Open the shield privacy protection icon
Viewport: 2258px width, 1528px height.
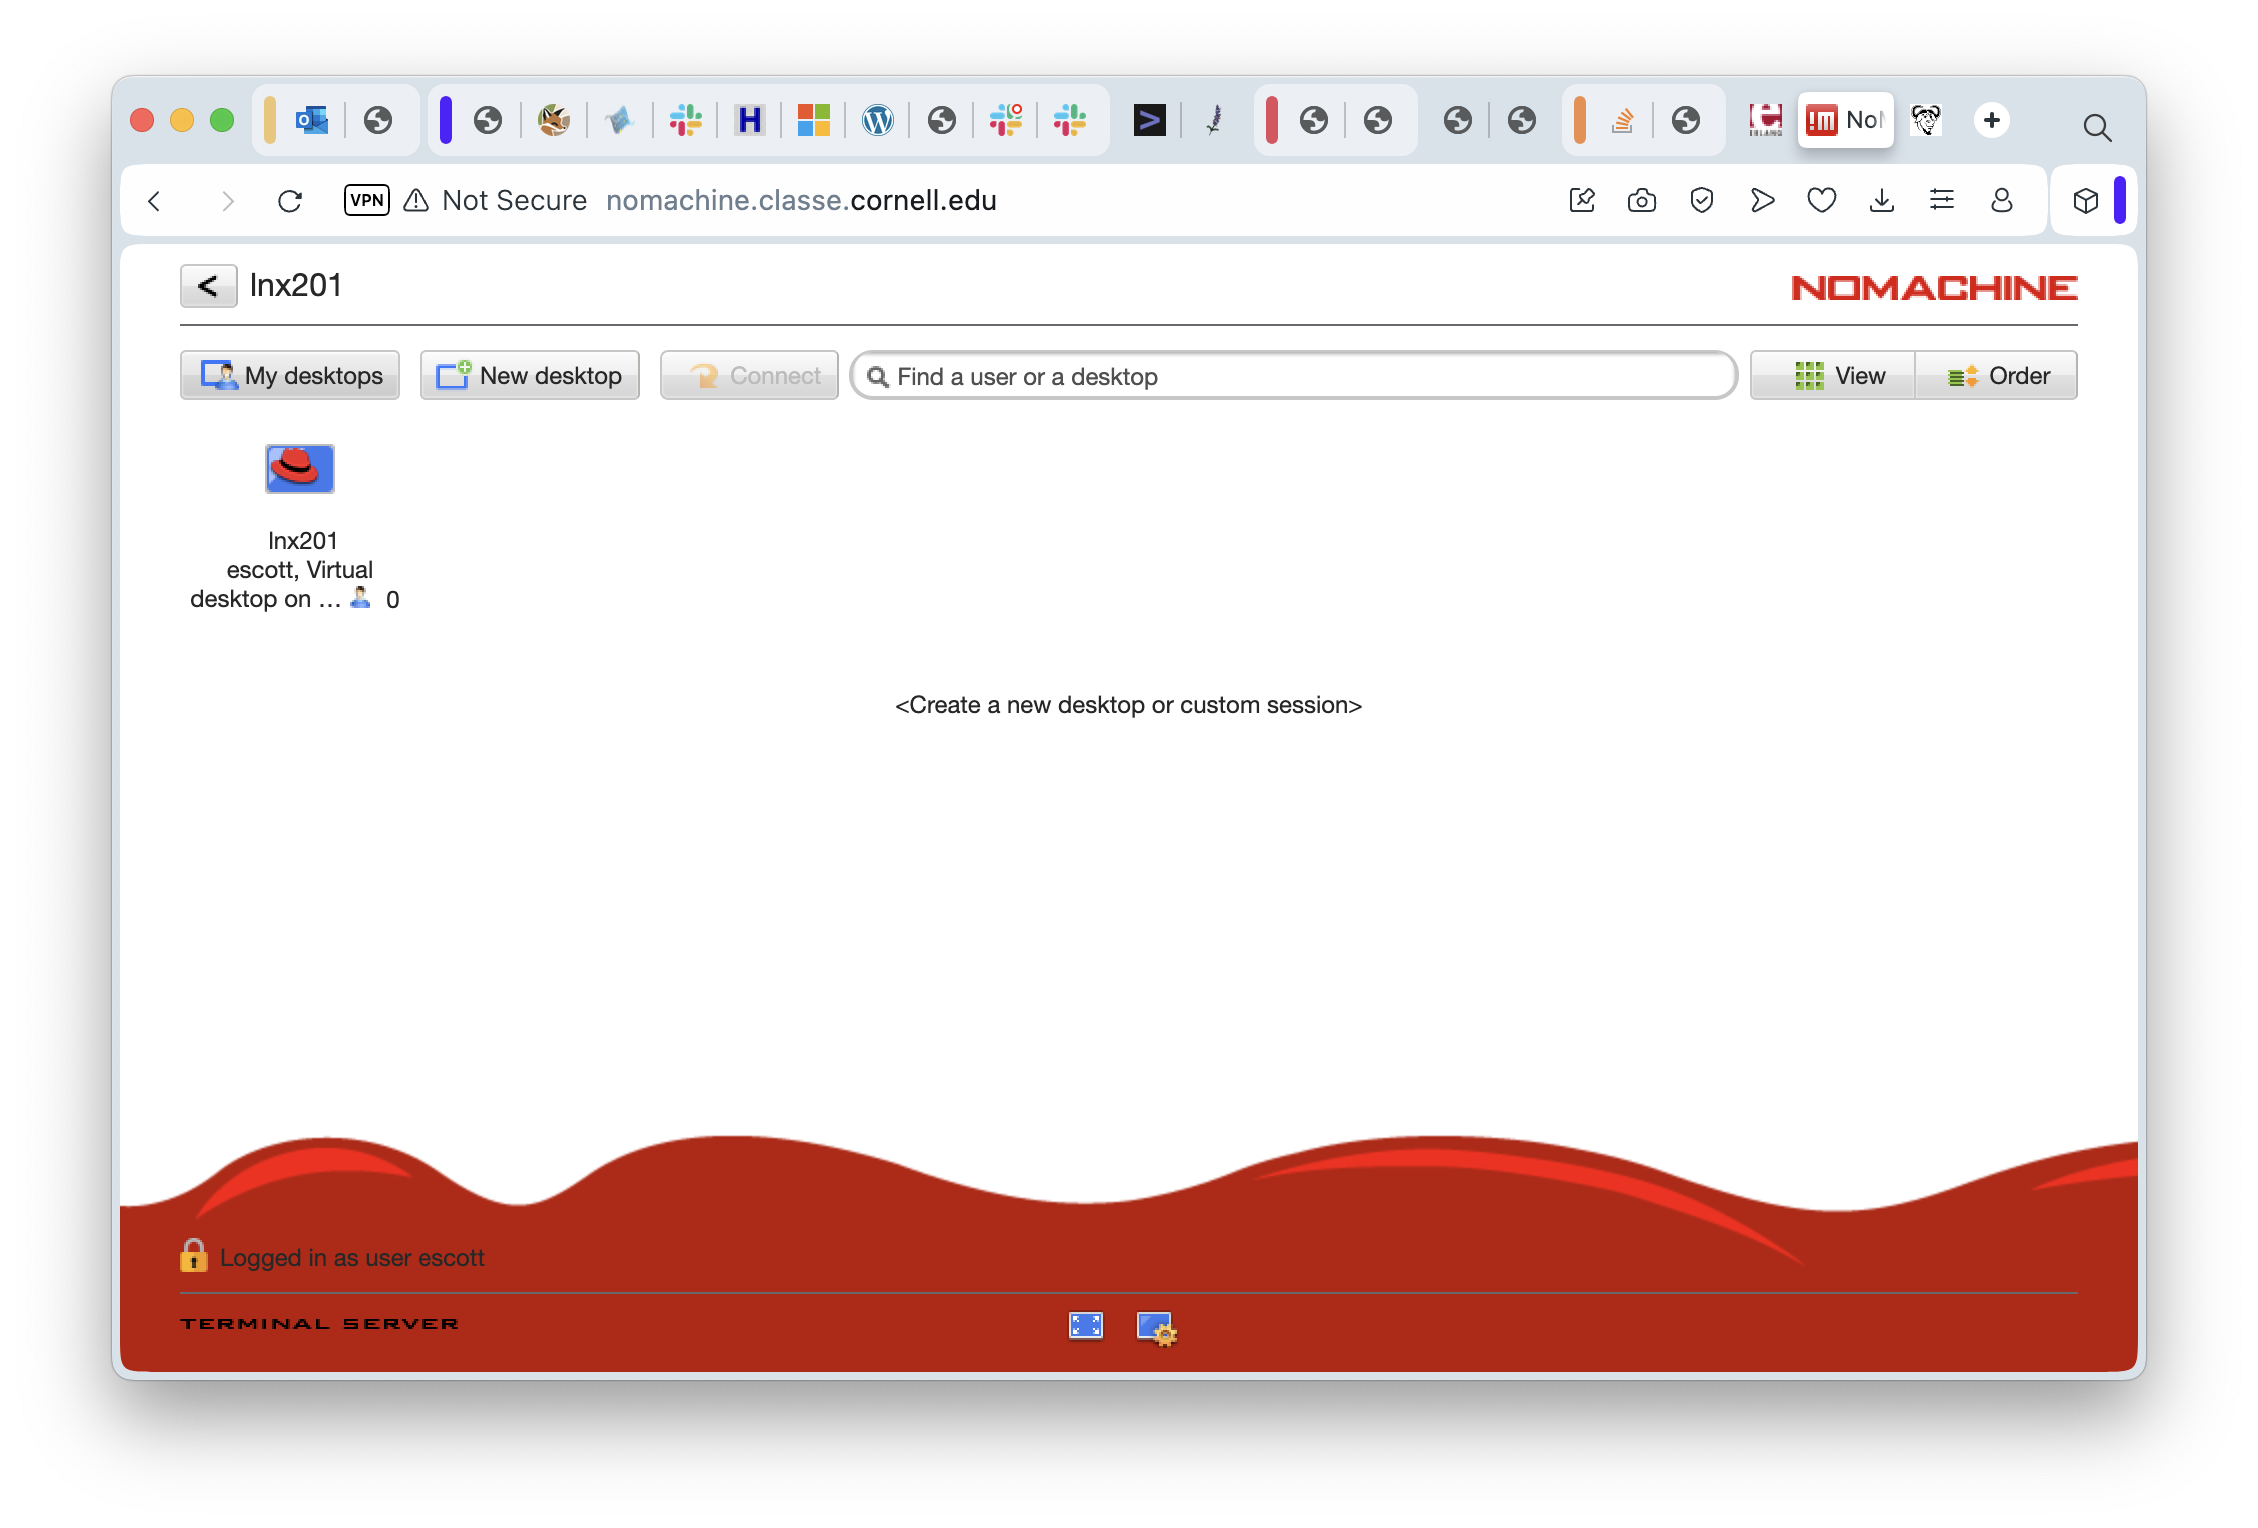pyautogui.click(x=1701, y=201)
